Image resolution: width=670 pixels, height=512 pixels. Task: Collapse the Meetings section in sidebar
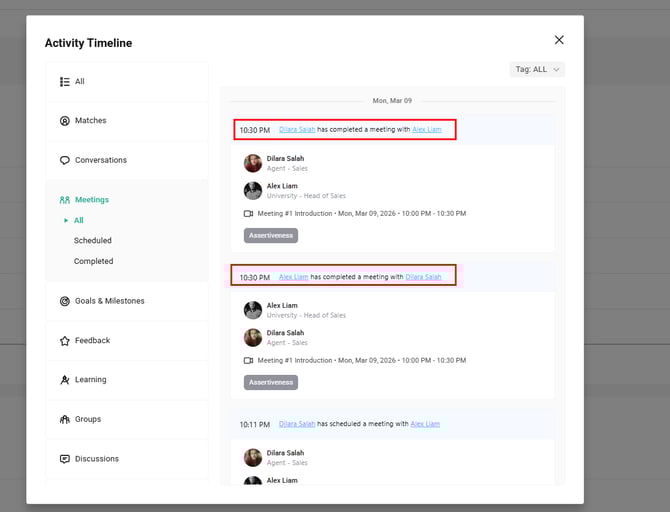[91, 200]
